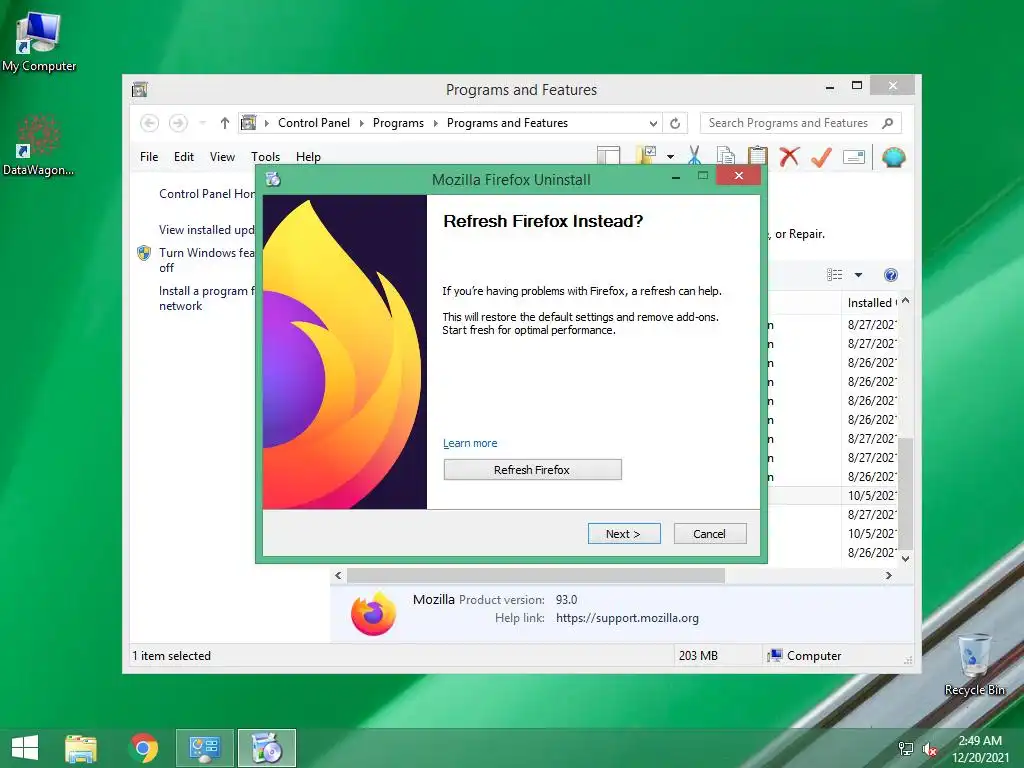
Task: Click the Control Panel taskbar button
Action: tap(204, 748)
